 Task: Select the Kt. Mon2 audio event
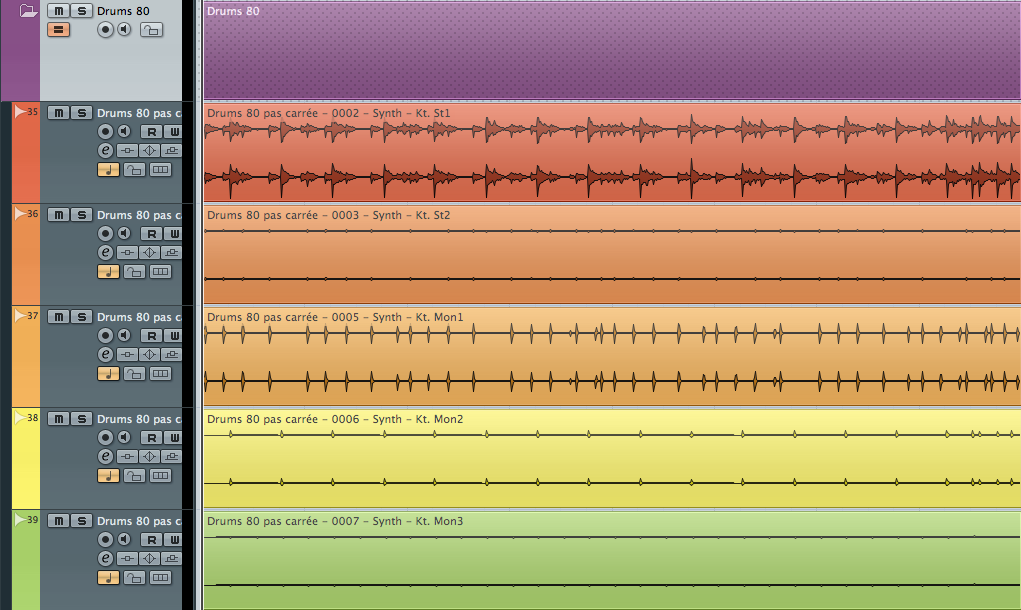coord(612,459)
